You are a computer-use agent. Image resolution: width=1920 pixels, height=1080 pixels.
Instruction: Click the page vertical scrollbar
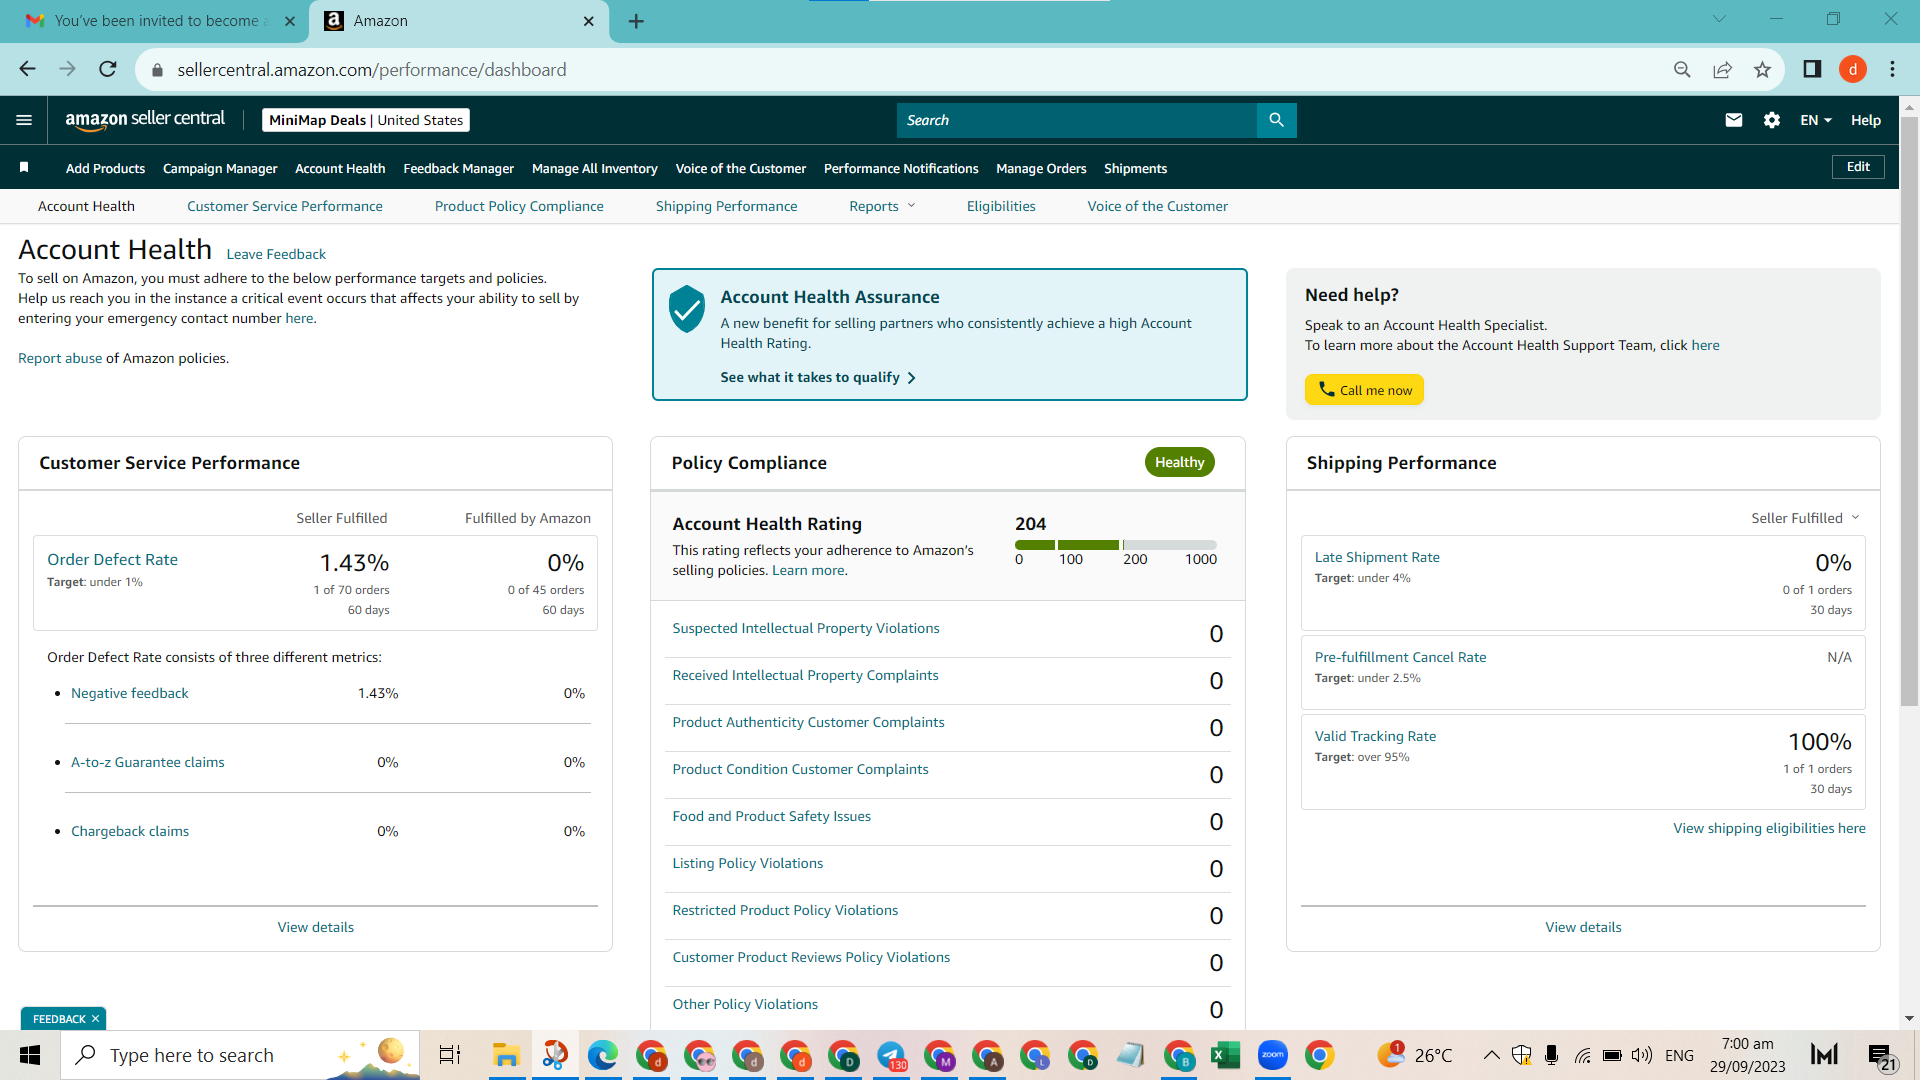coord(1909,410)
